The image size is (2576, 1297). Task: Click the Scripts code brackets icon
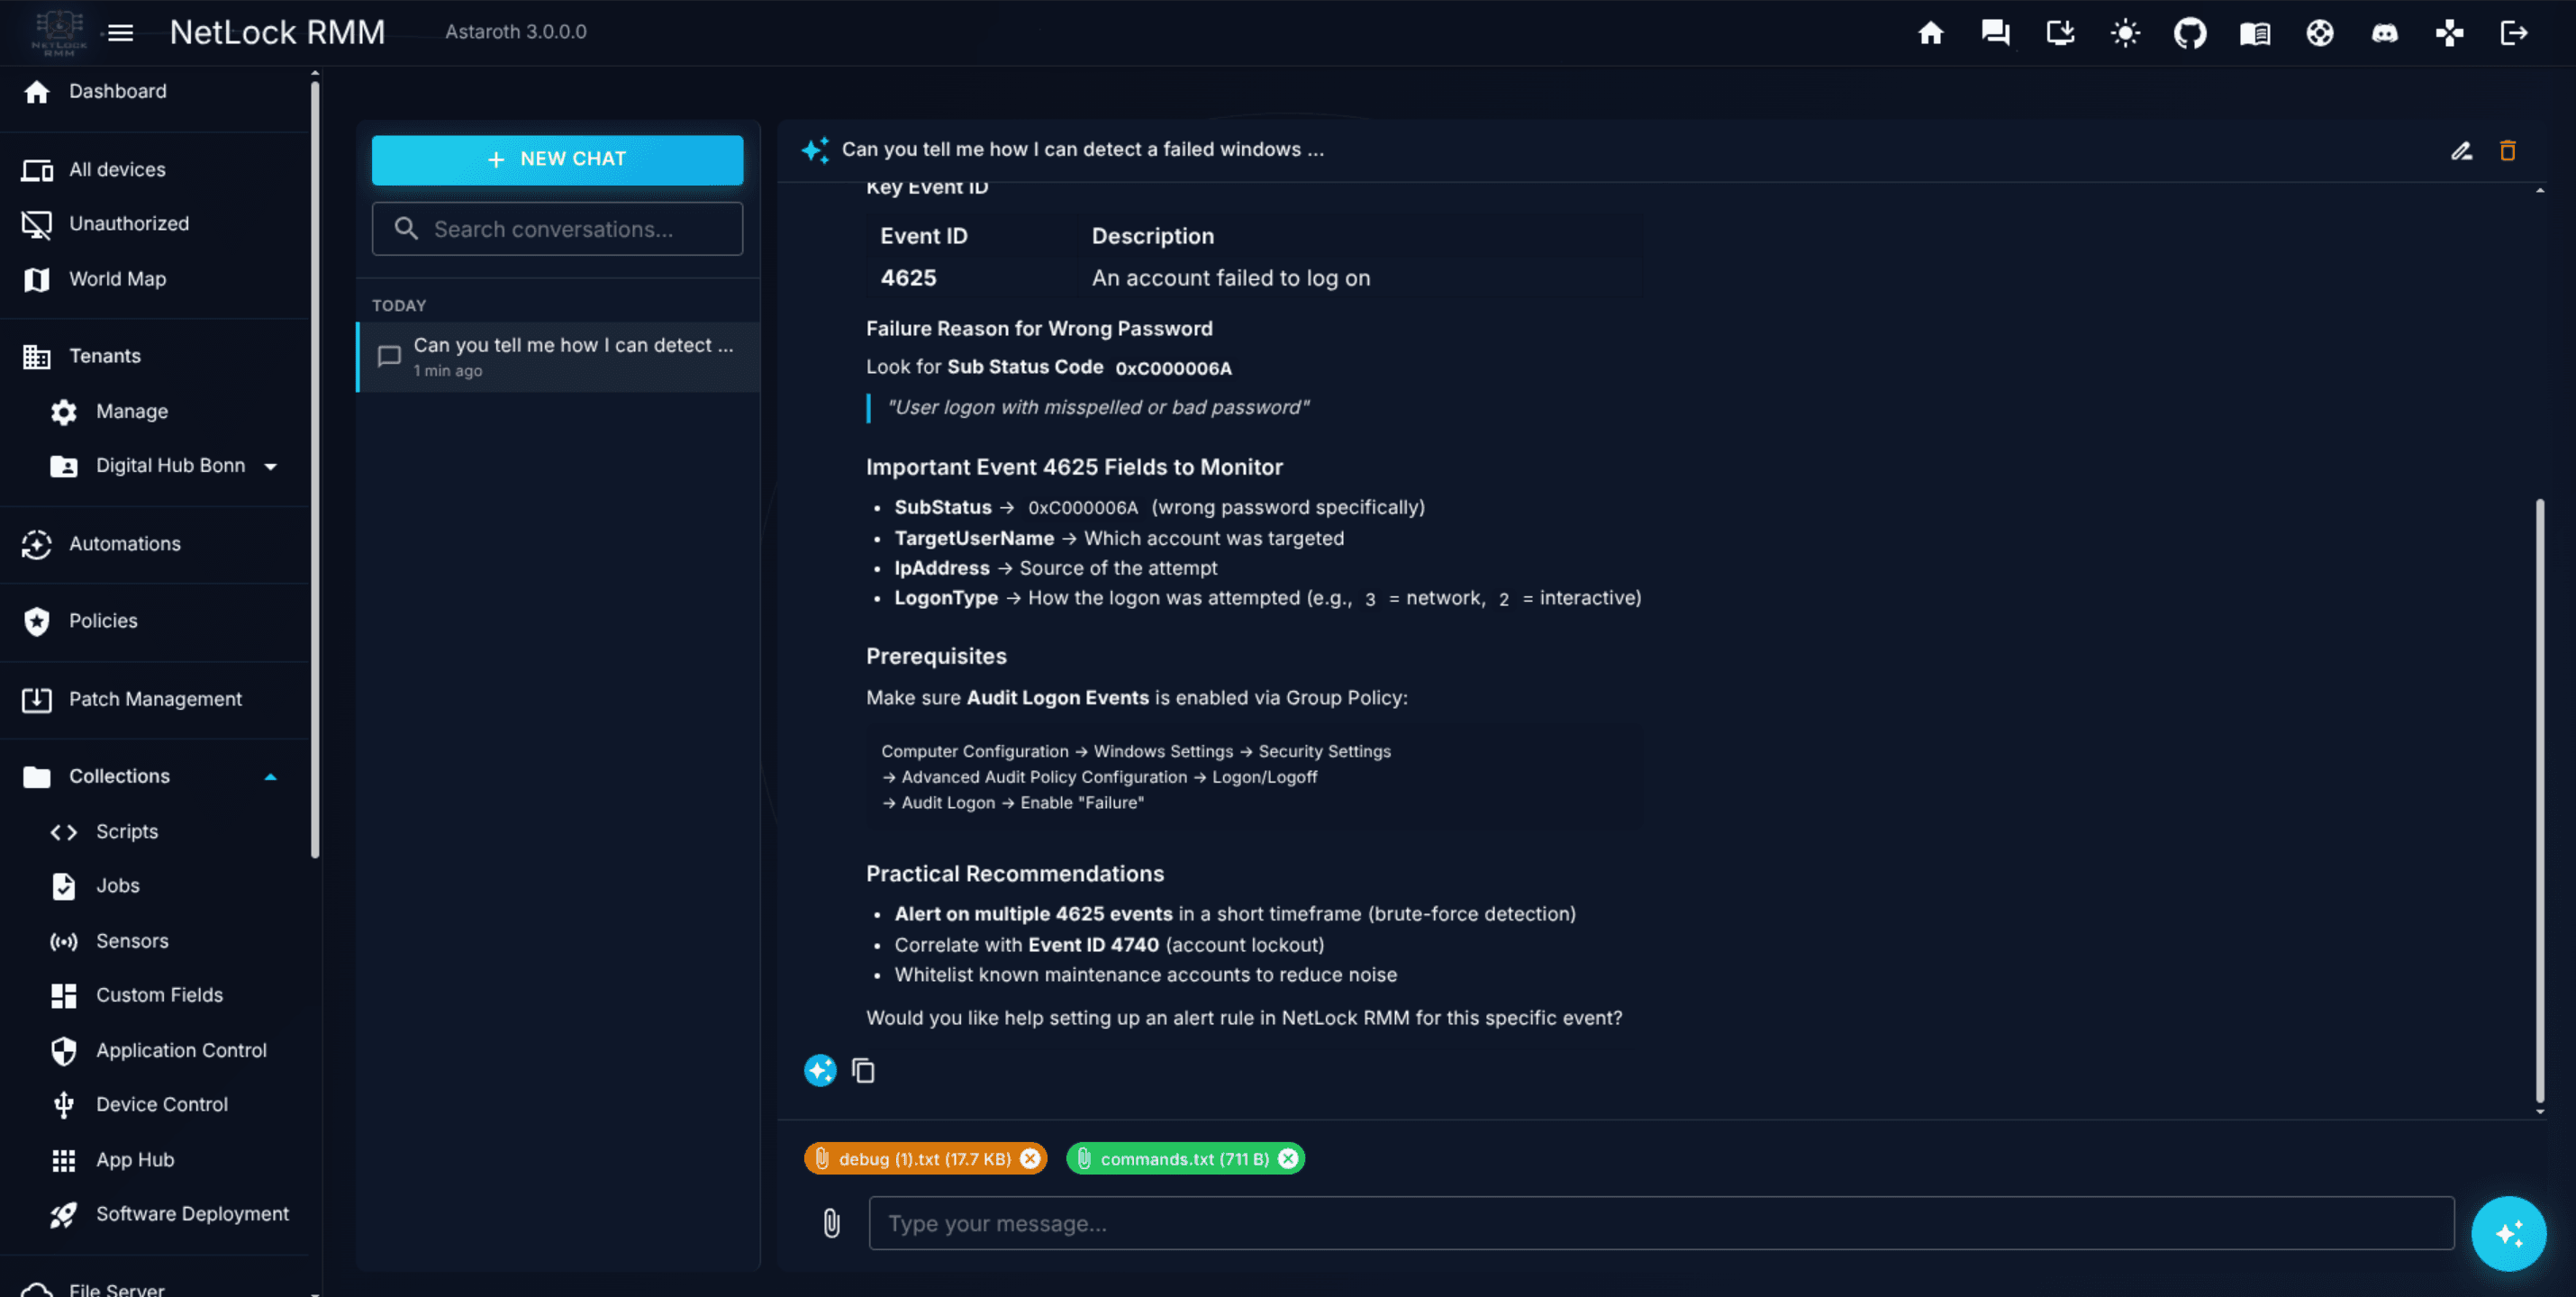(x=64, y=832)
